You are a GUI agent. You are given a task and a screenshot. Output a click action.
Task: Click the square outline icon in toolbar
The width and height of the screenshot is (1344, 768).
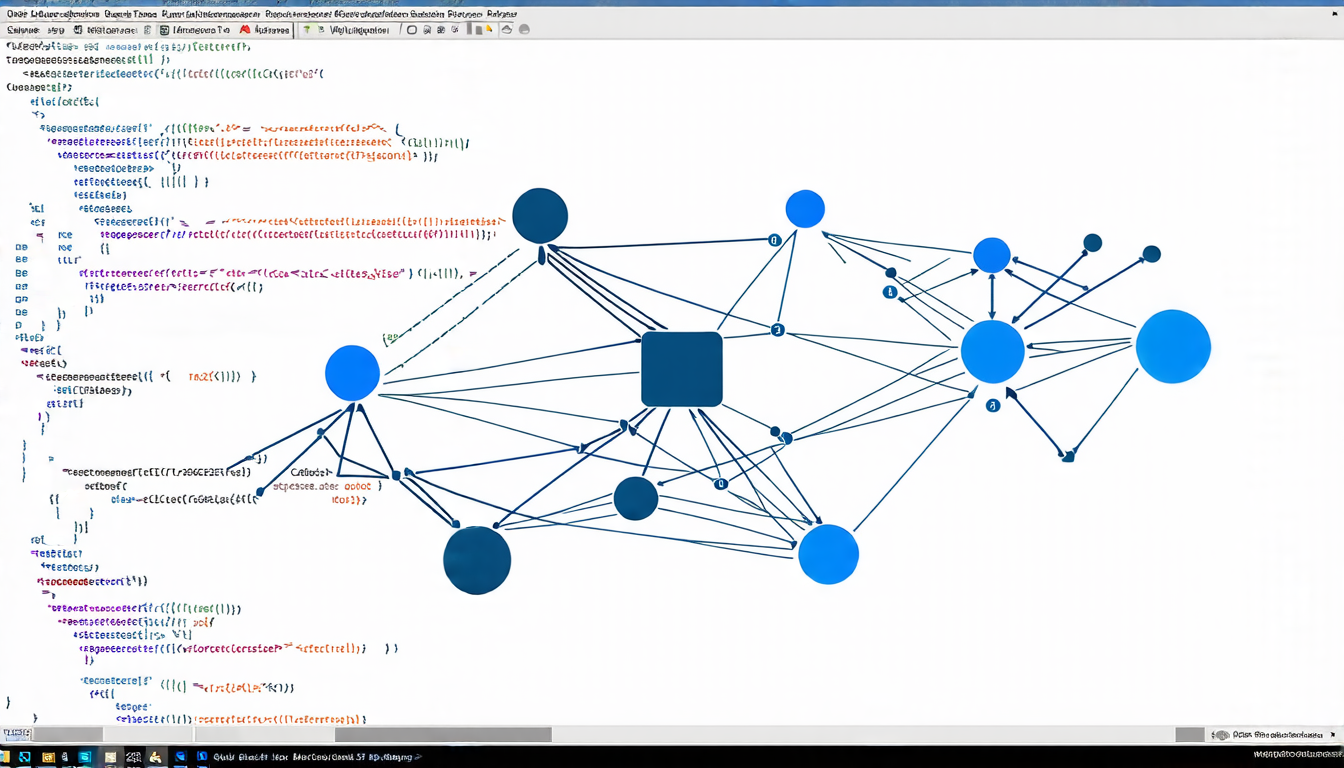[411, 30]
